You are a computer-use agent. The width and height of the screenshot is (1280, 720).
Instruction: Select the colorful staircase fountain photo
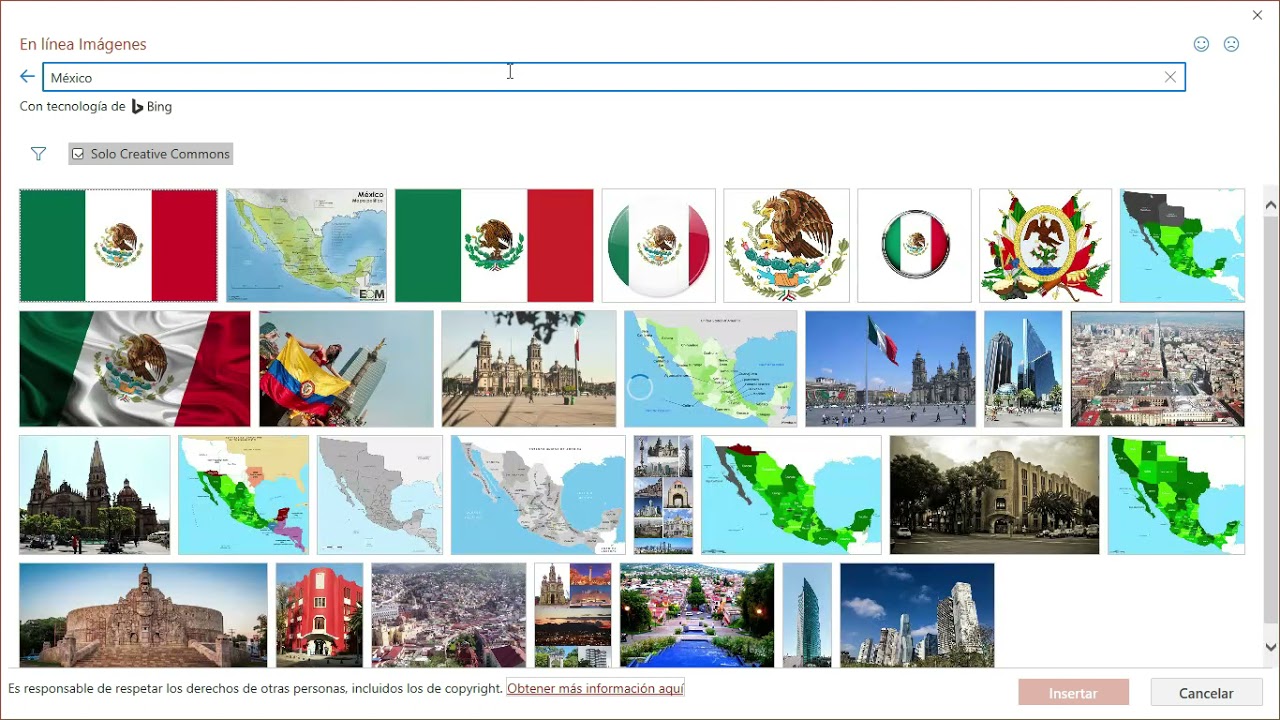(697, 615)
